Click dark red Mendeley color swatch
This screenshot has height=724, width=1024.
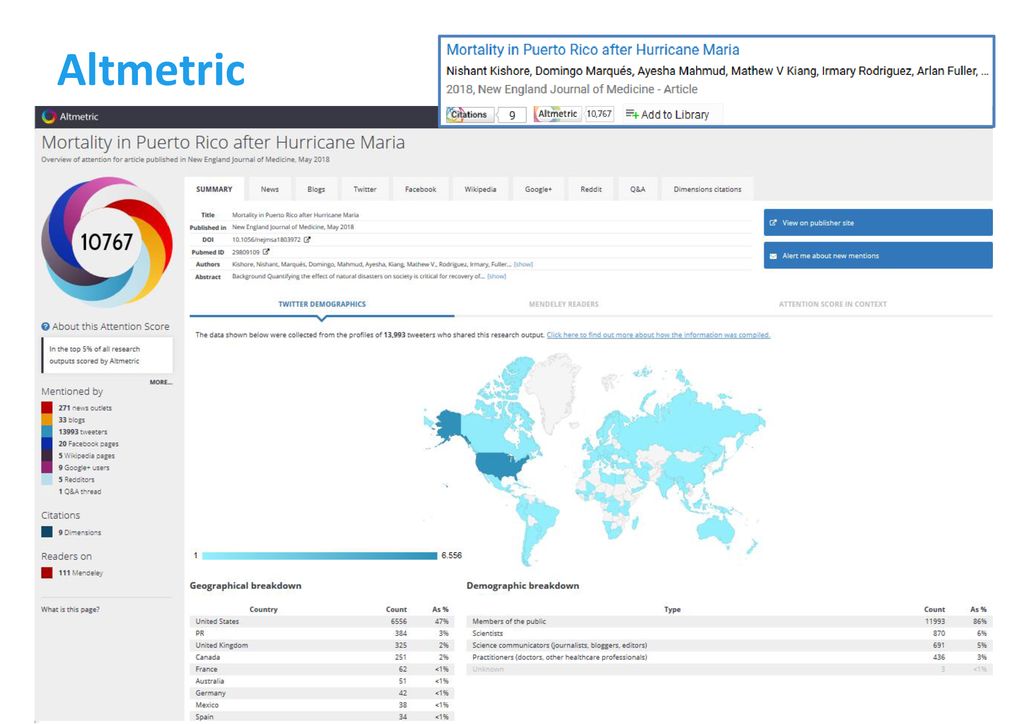click(x=47, y=573)
